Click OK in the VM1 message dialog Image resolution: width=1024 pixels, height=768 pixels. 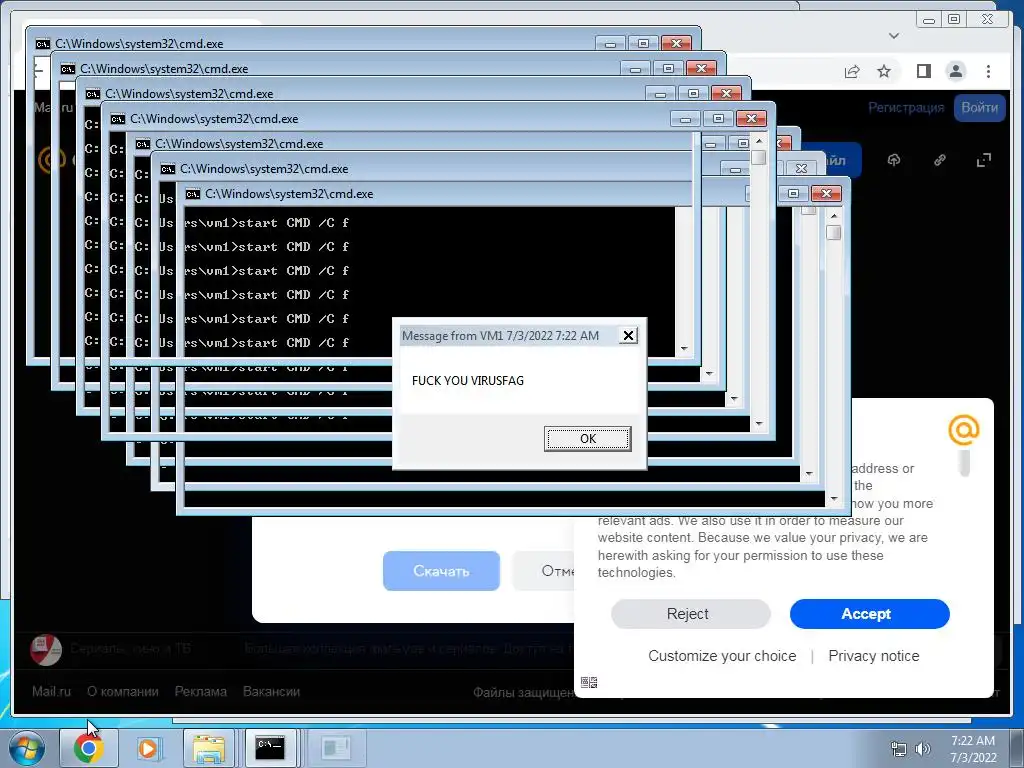587,438
